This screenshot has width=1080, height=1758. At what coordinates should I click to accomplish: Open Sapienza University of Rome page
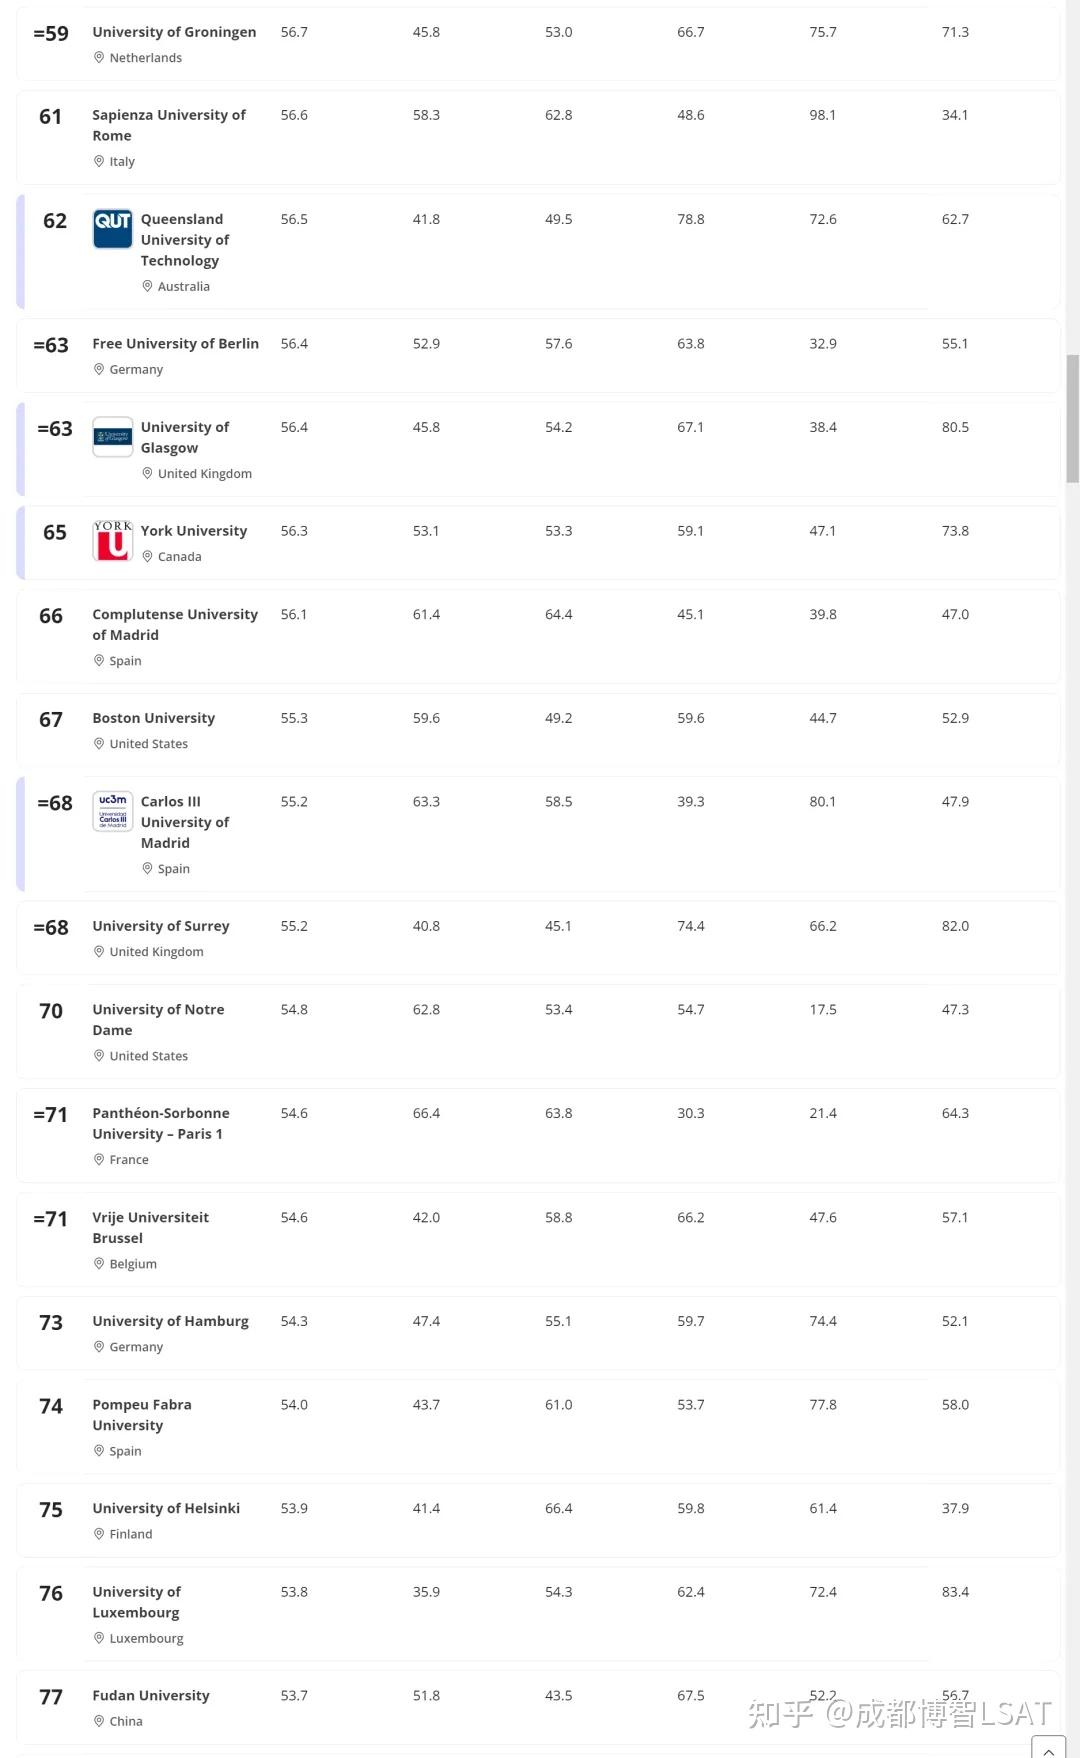click(x=168, y=125)
